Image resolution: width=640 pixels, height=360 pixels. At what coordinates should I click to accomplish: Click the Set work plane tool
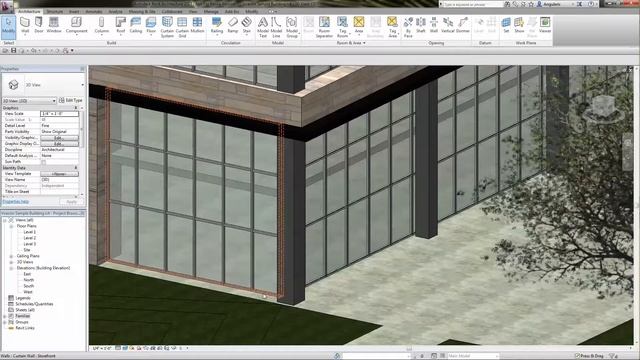[506, 26]
